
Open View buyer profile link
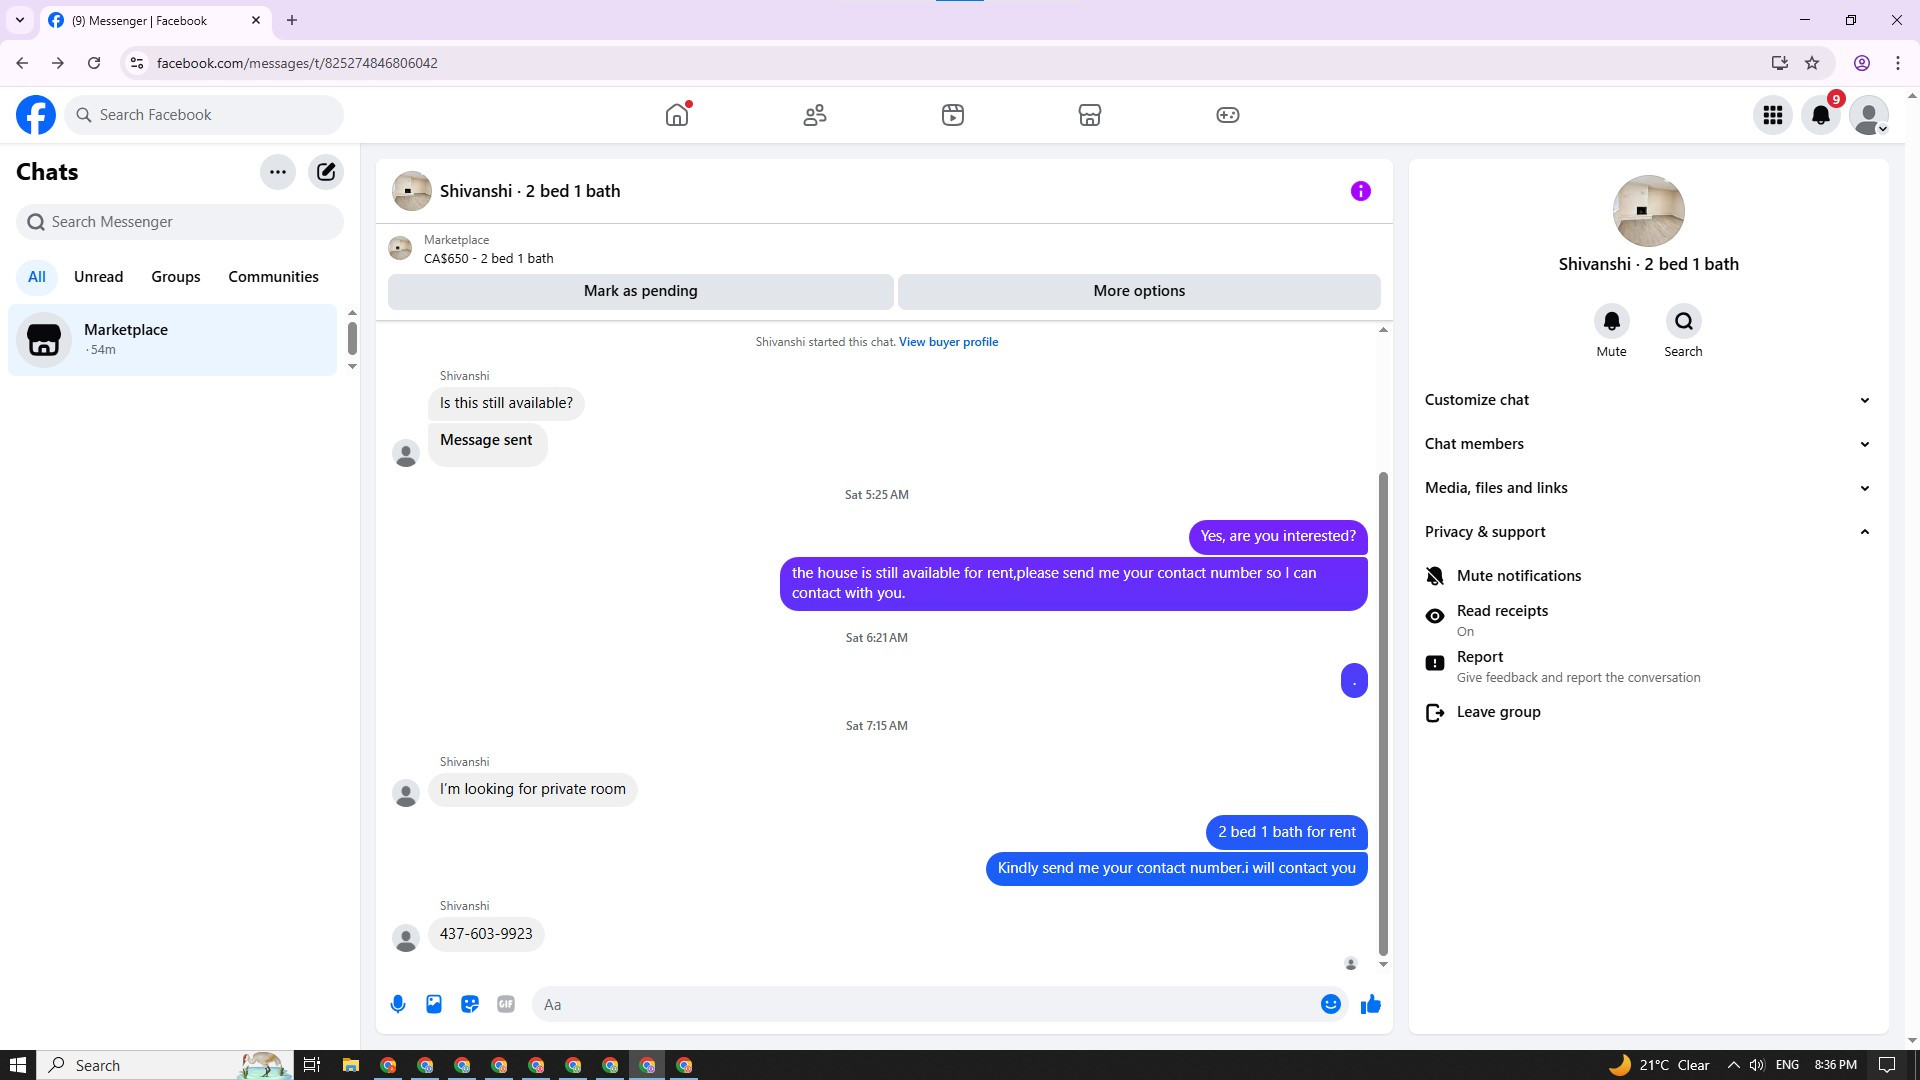948,342
